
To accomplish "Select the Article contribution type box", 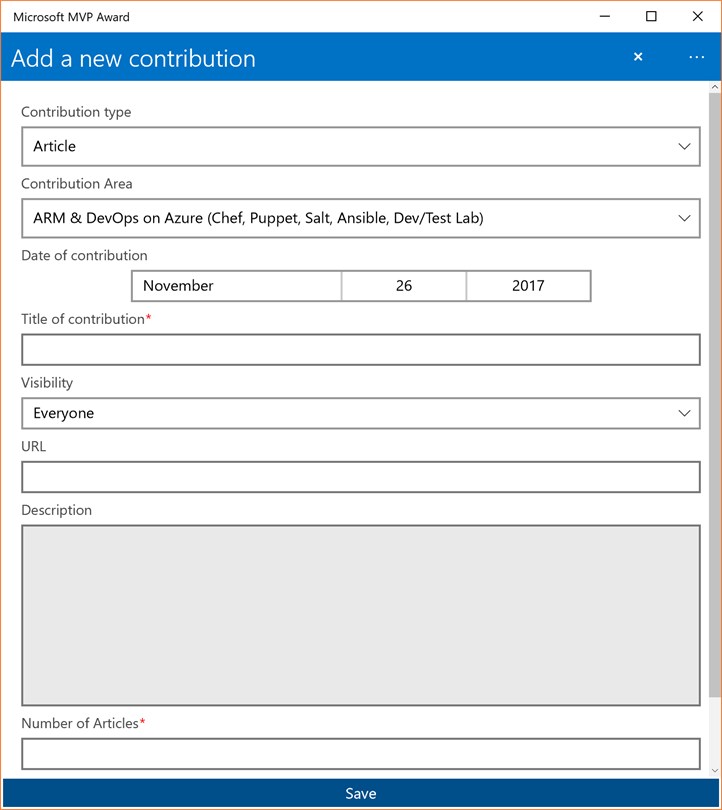I will click(360, 147).
